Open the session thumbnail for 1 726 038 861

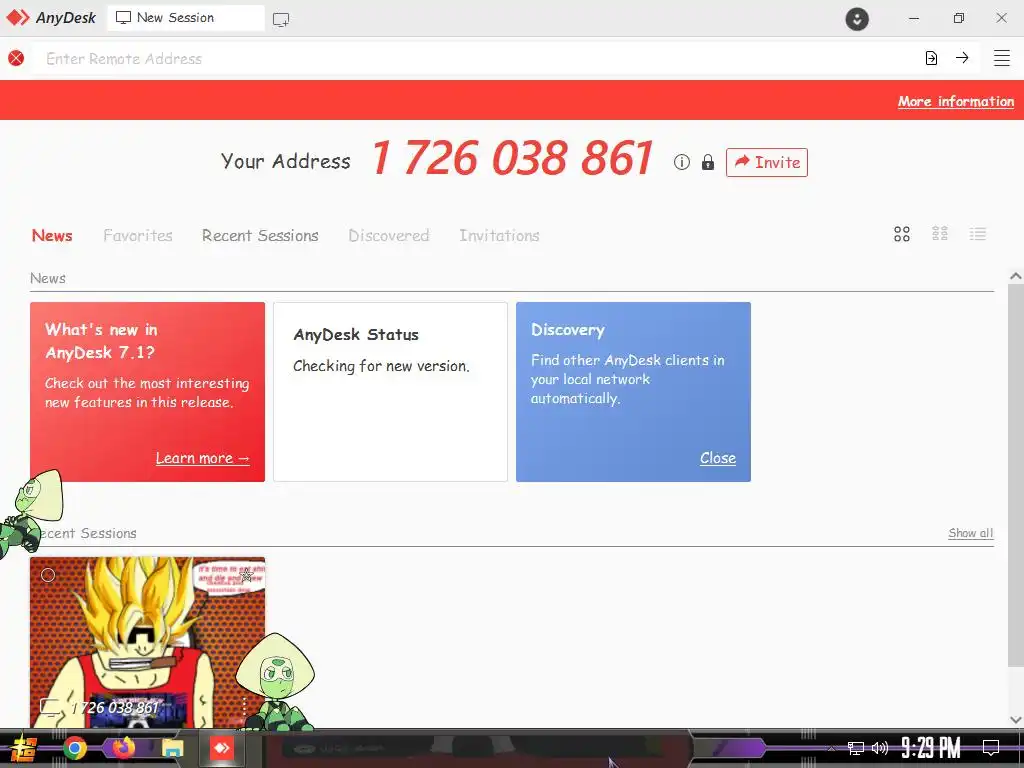tap(148, 643)
